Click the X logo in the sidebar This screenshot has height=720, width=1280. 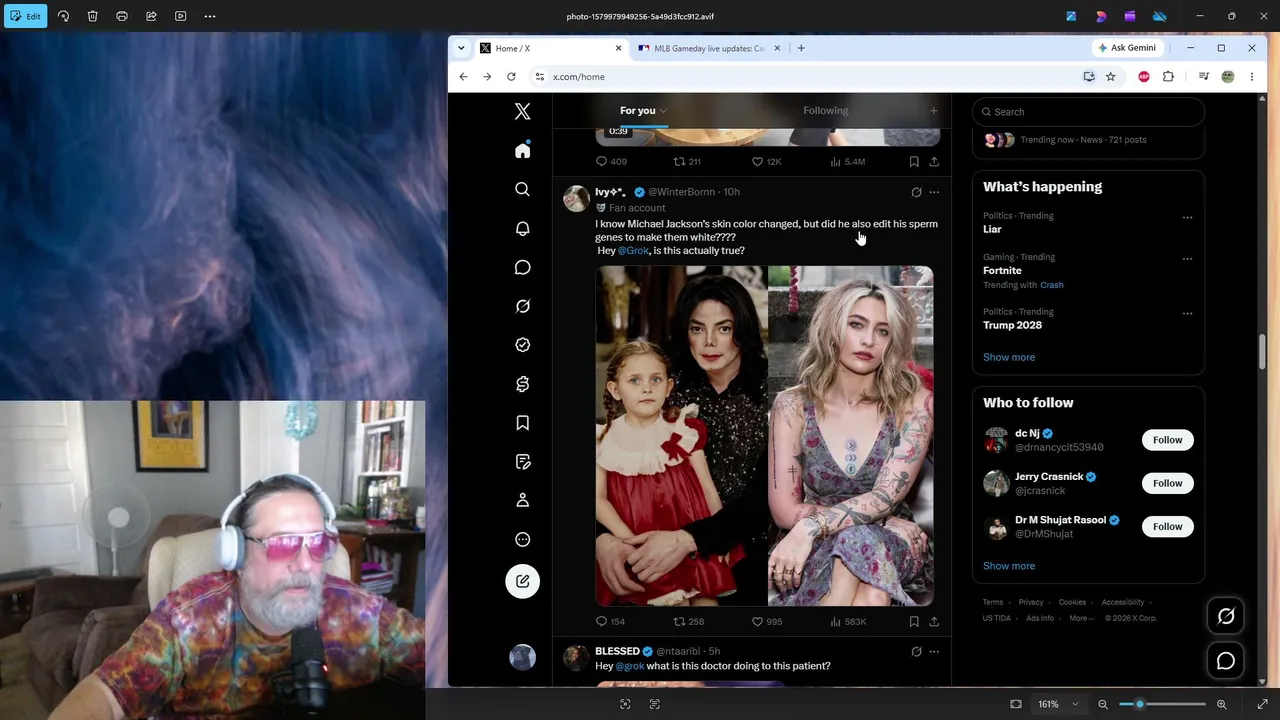point(522,112)
